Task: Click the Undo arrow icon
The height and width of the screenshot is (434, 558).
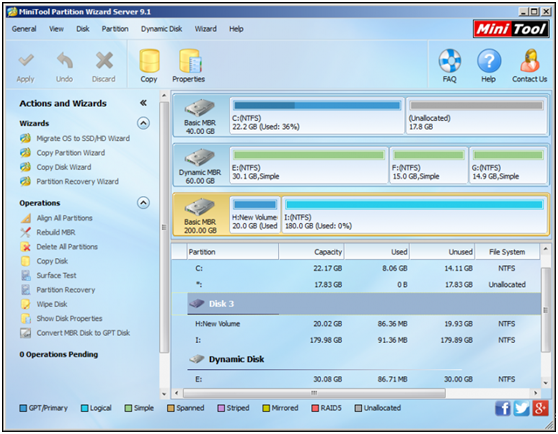Action: coord(65,61)
